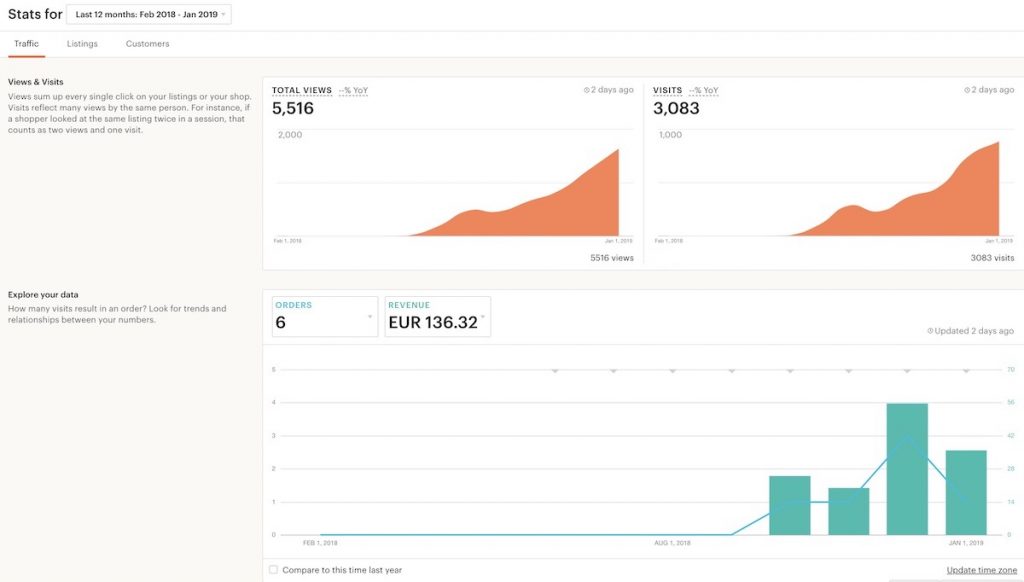Click the clock icon beside Updated 2 days ago

click(x=930, y=331)
